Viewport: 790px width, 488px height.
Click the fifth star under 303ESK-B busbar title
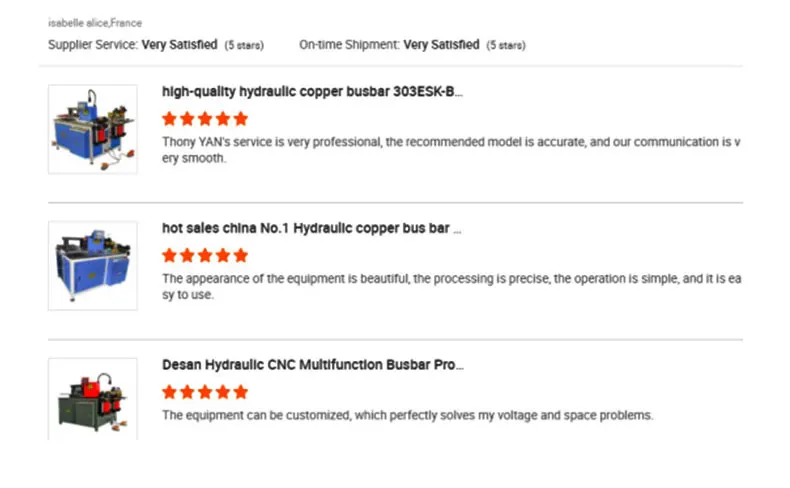coord(240,119)
